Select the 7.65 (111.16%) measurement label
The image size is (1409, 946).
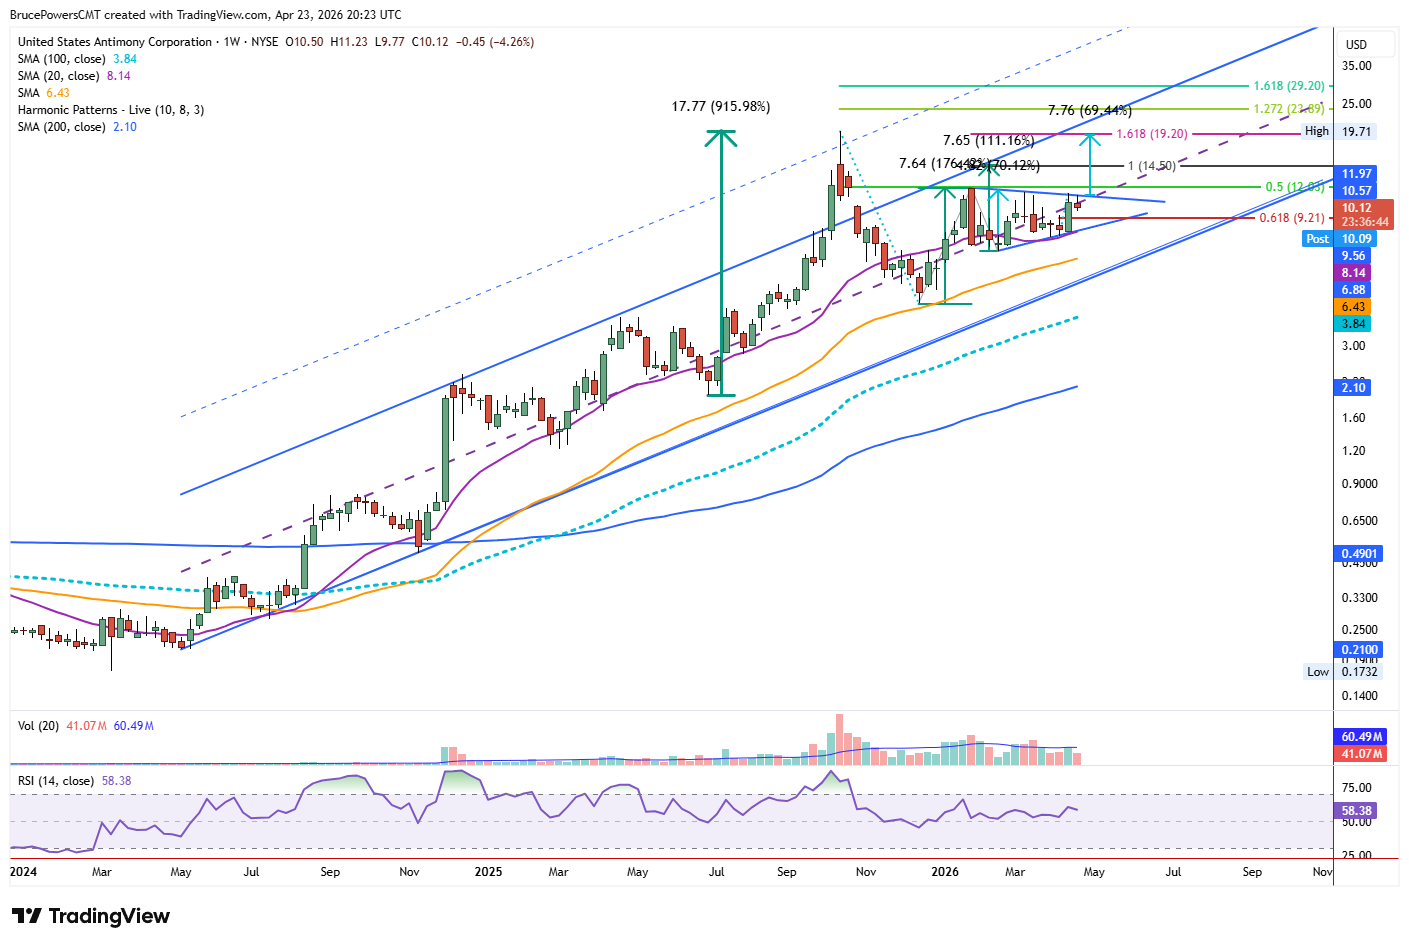click(989, 141)
